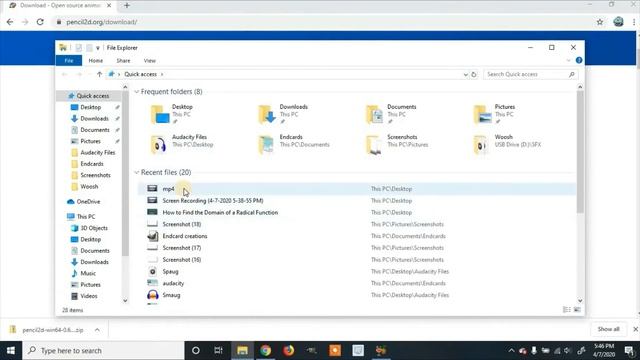Select Screenshot (18) recent file
This screenshot has height=360, width=640.
[357, 224]
